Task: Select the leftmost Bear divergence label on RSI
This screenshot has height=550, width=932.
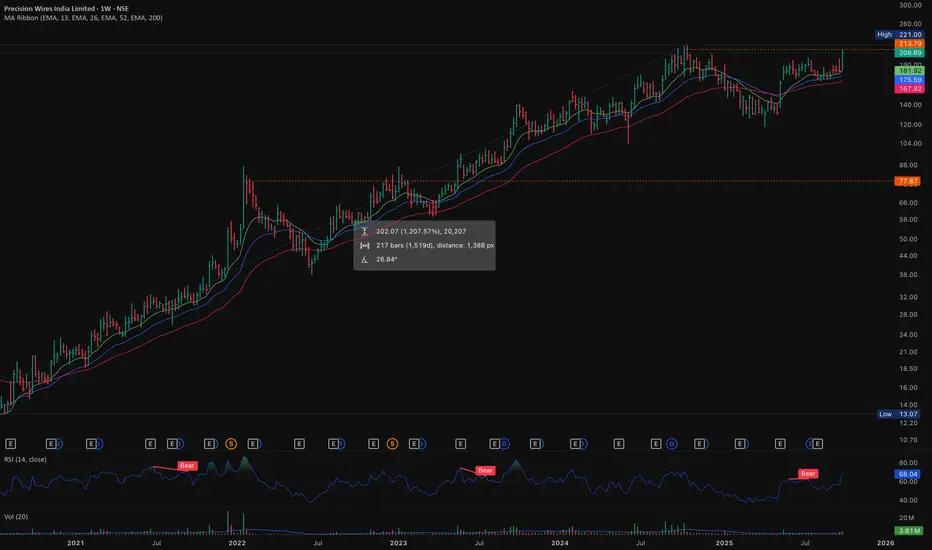Action: pos(187,465)
